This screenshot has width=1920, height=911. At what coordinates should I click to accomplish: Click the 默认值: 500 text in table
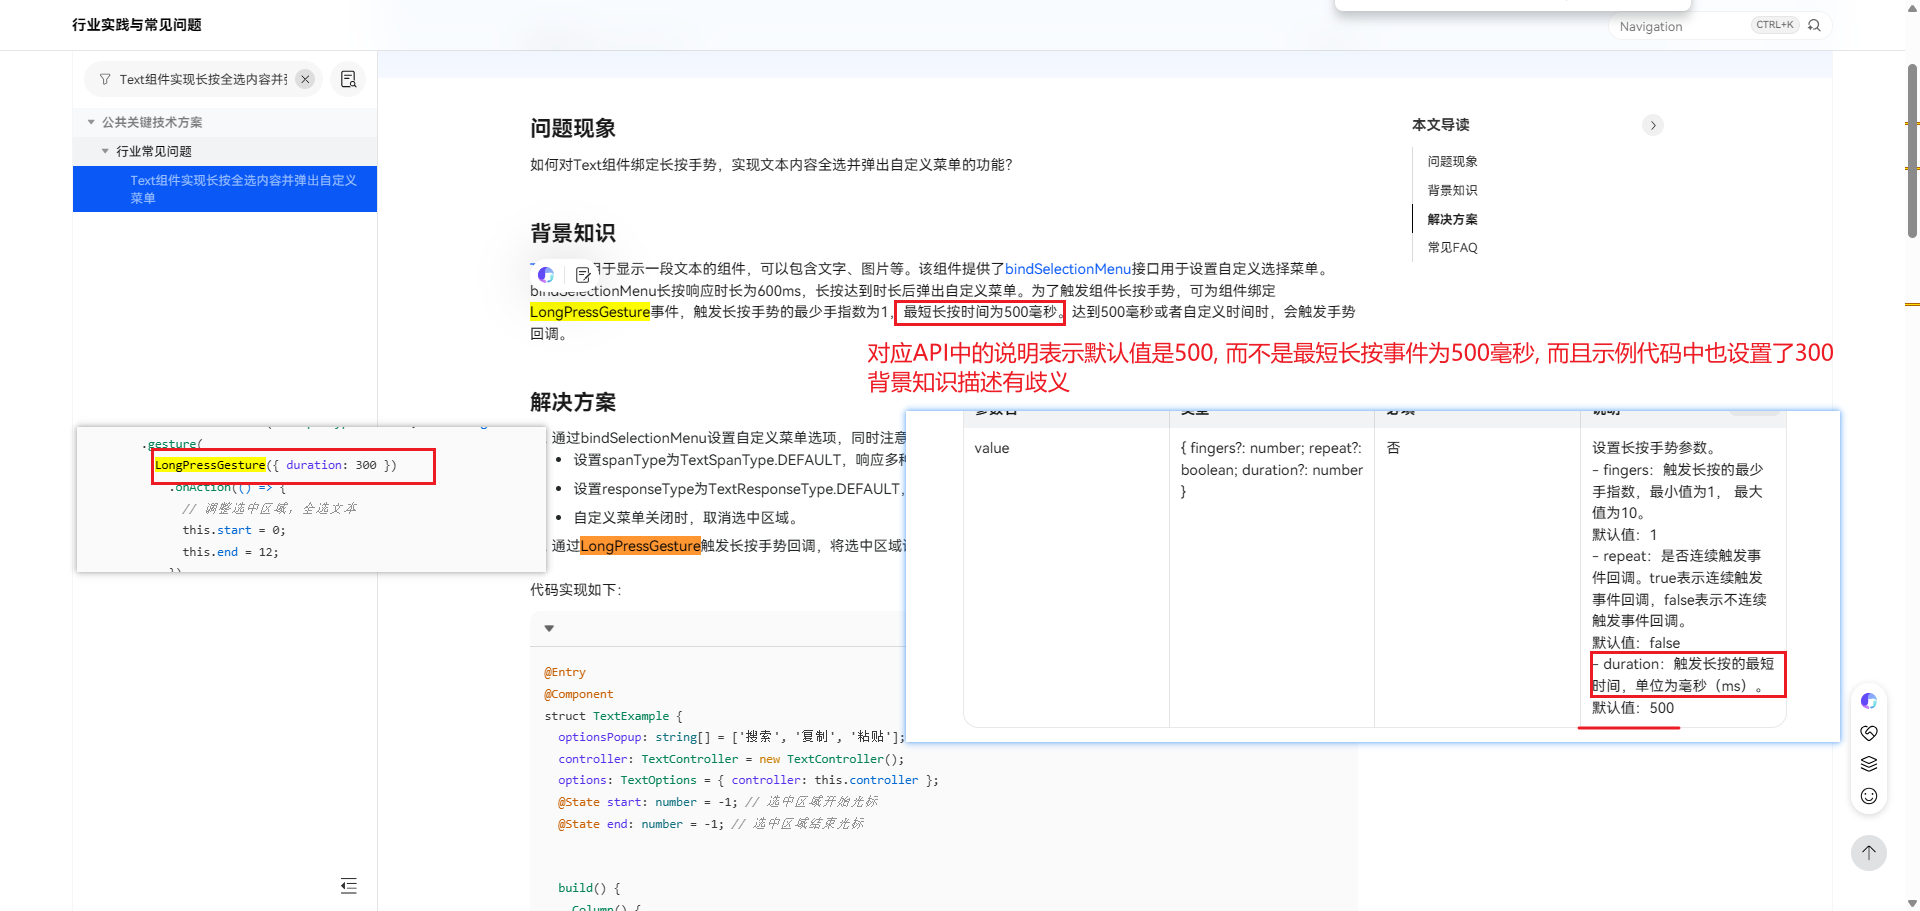pos(1633,708)
